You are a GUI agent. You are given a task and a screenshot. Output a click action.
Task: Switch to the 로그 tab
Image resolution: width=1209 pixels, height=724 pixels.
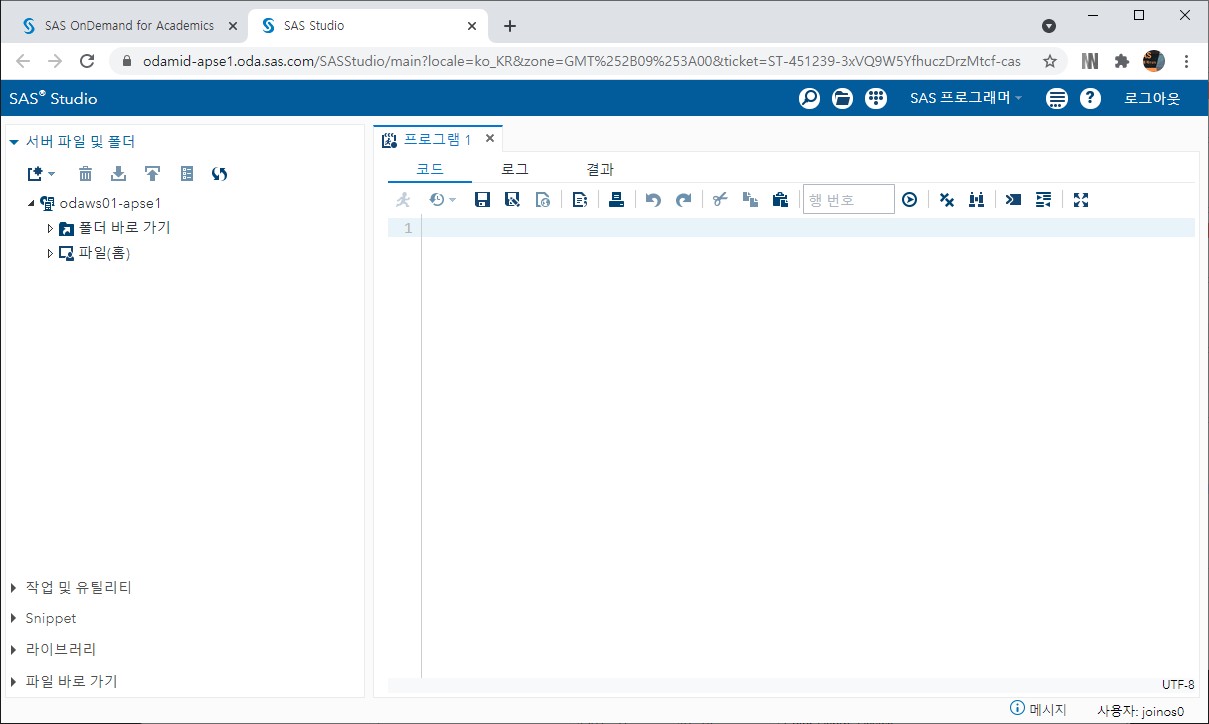(515, 169)
